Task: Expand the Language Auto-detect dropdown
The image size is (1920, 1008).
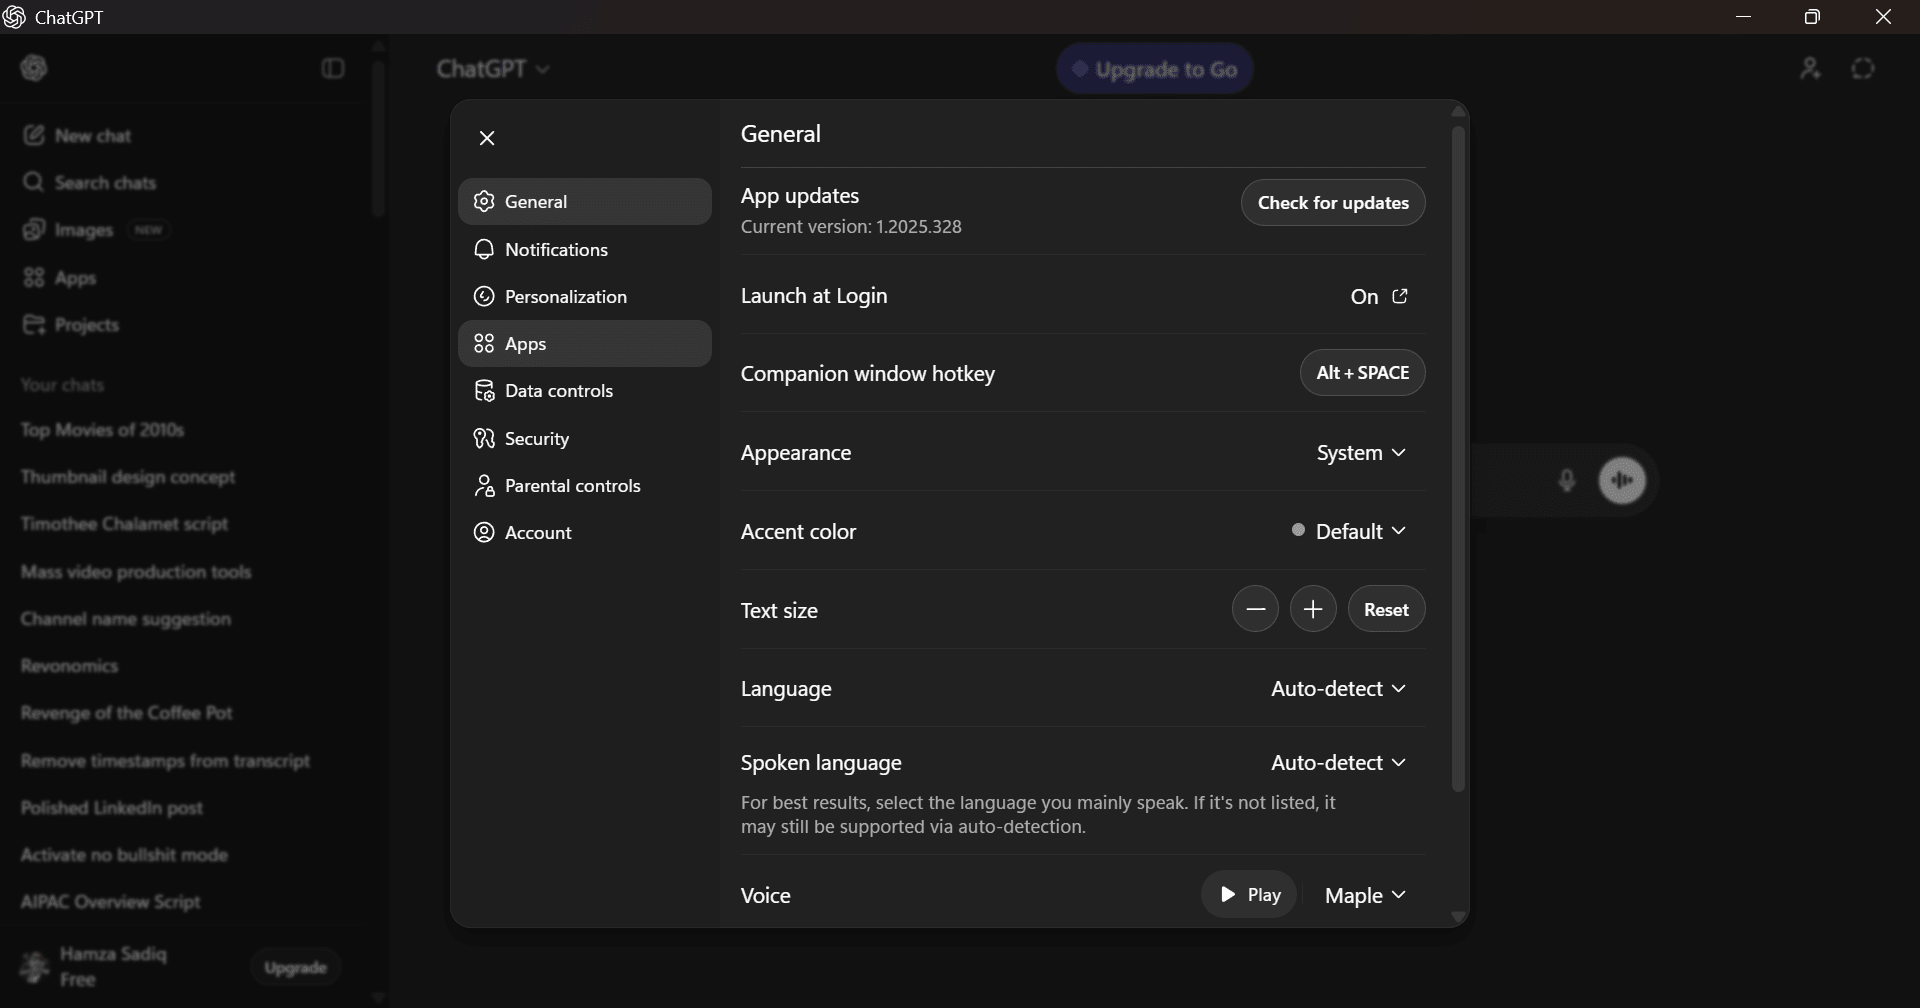Action: (x=1338, y=689)
